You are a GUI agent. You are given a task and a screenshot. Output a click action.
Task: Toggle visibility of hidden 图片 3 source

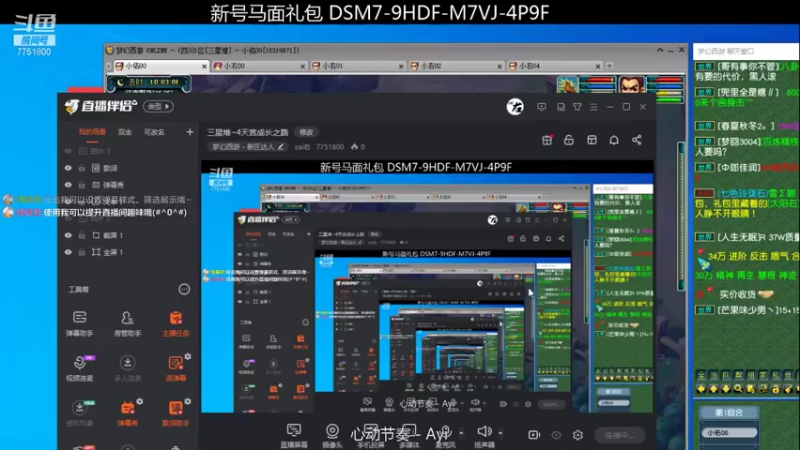(68, 151)
